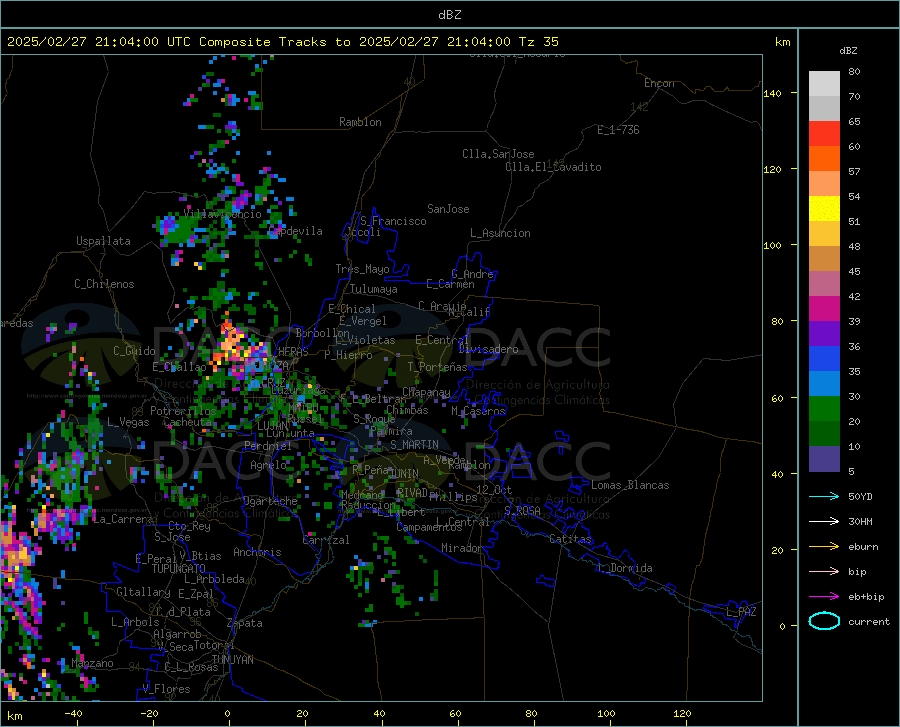Image resolution: width=900 pixels, height=727 pixels.
Task: Click the 'TUPUNGATO' map label
Action: (x=179, y=569)
